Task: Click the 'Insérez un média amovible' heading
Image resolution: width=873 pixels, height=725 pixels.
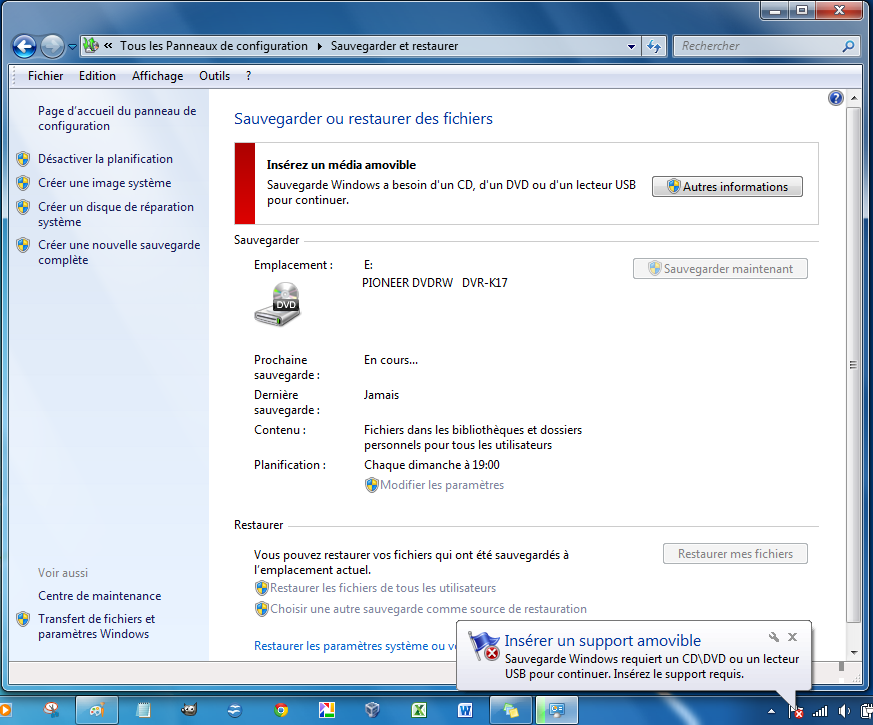Action: coord(341,165)
